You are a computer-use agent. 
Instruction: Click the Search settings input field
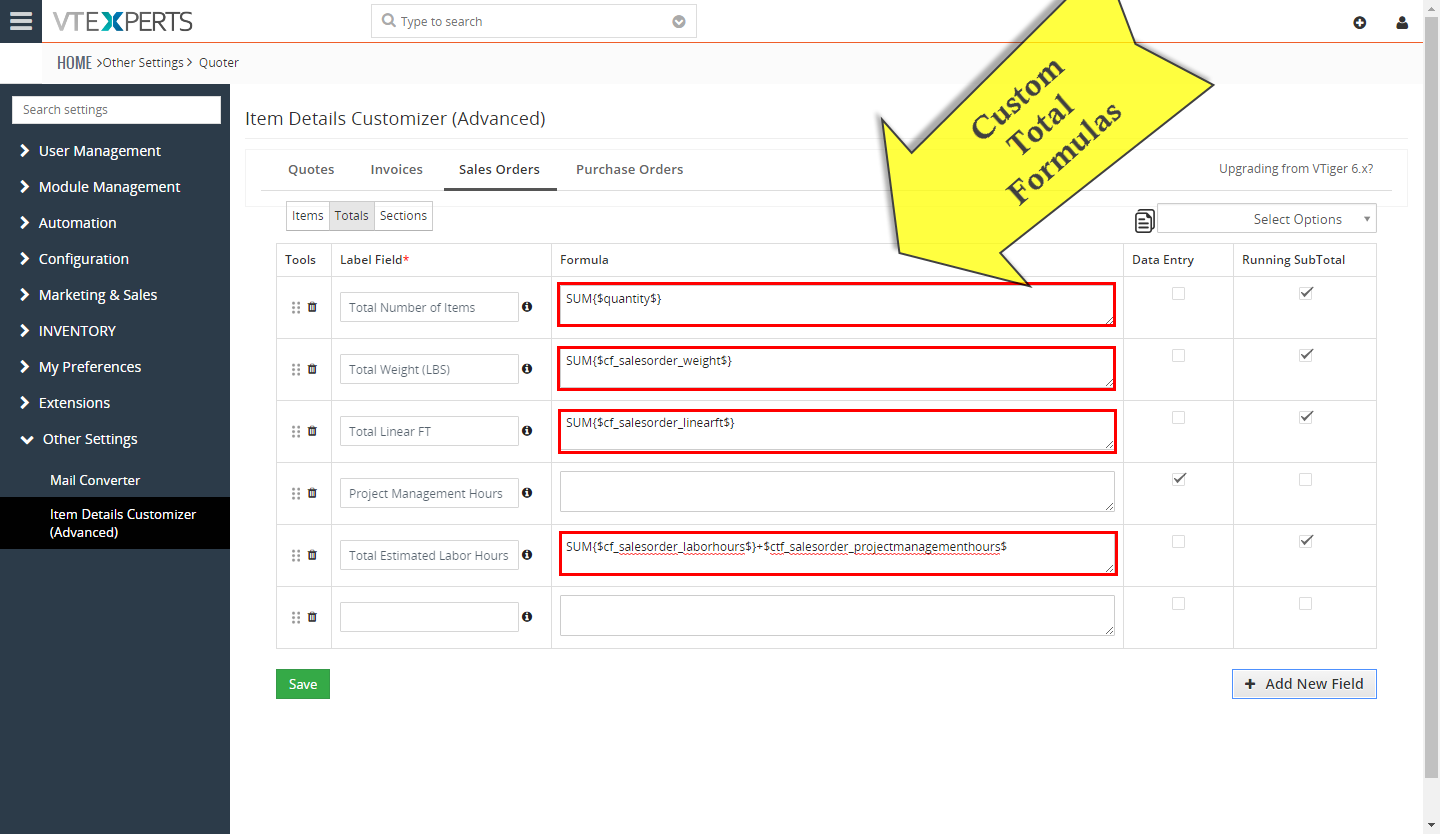pyautogui.click(x=116, y=110)
